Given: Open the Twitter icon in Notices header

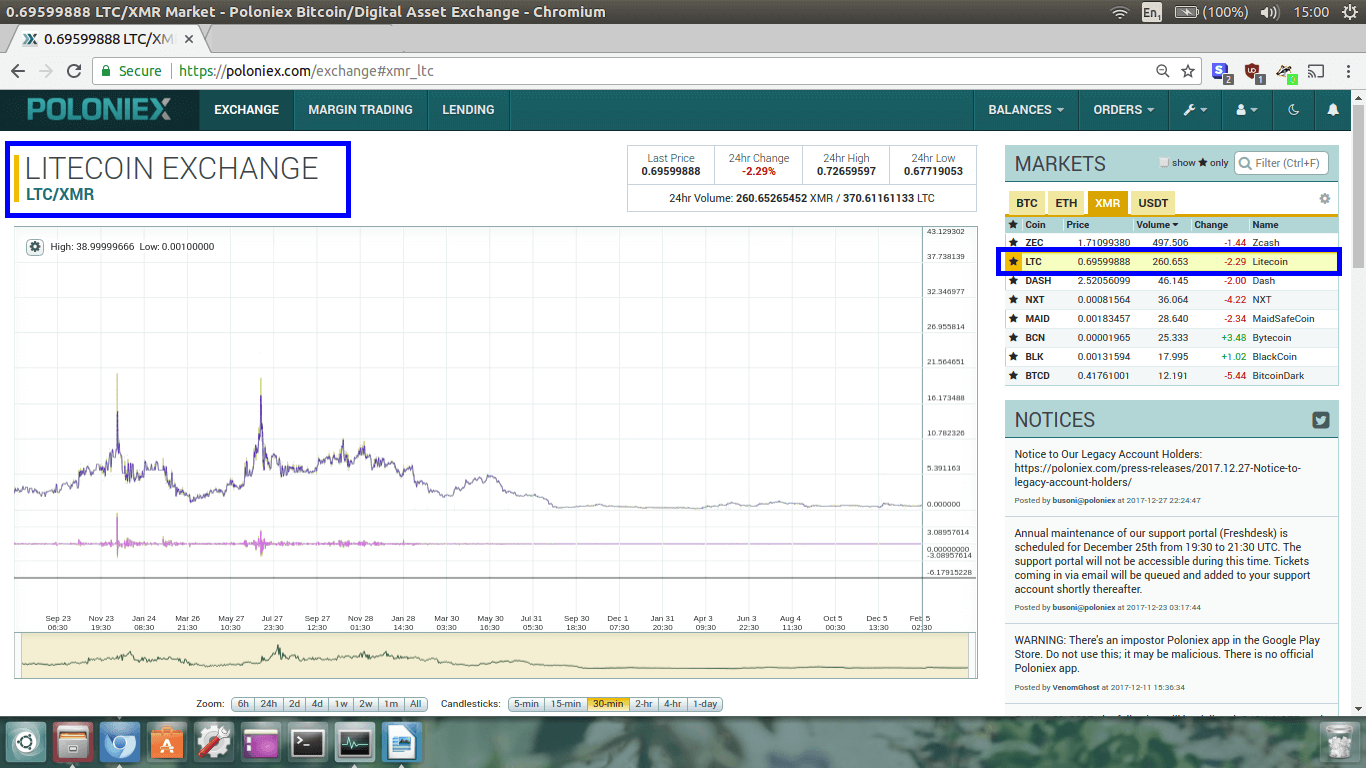Looking at the screenshot, I should pos(1321,420).
